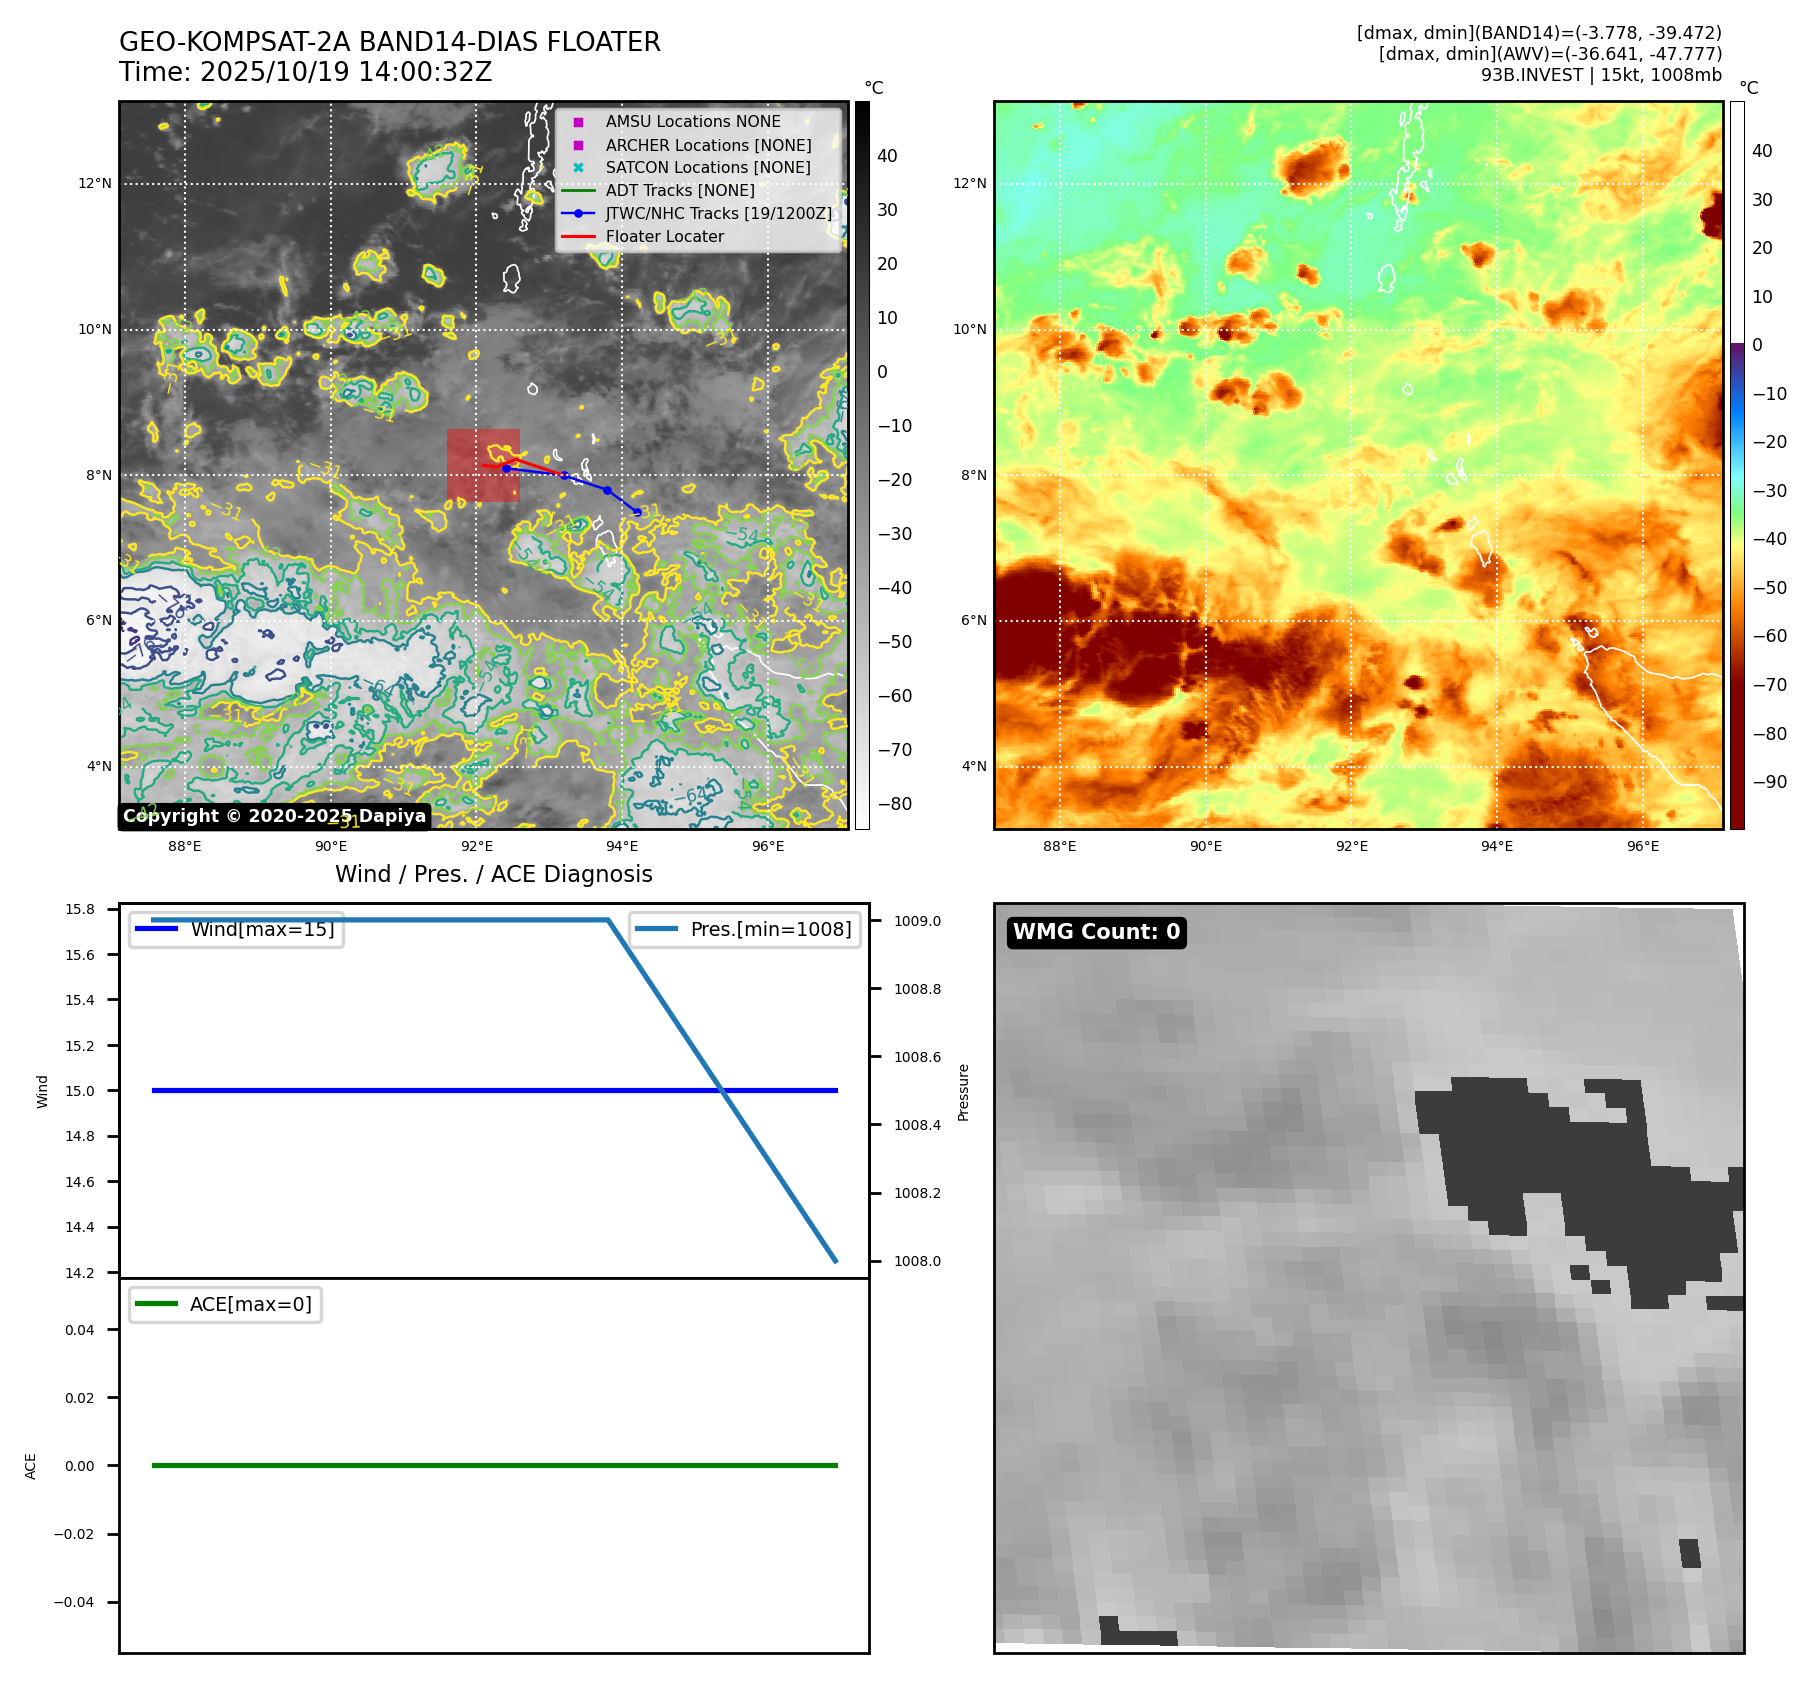The width and height of the screenshot is (1813, 1690).
Task: Click the Pres.[min=1008] legend entry
Action: 745,929
